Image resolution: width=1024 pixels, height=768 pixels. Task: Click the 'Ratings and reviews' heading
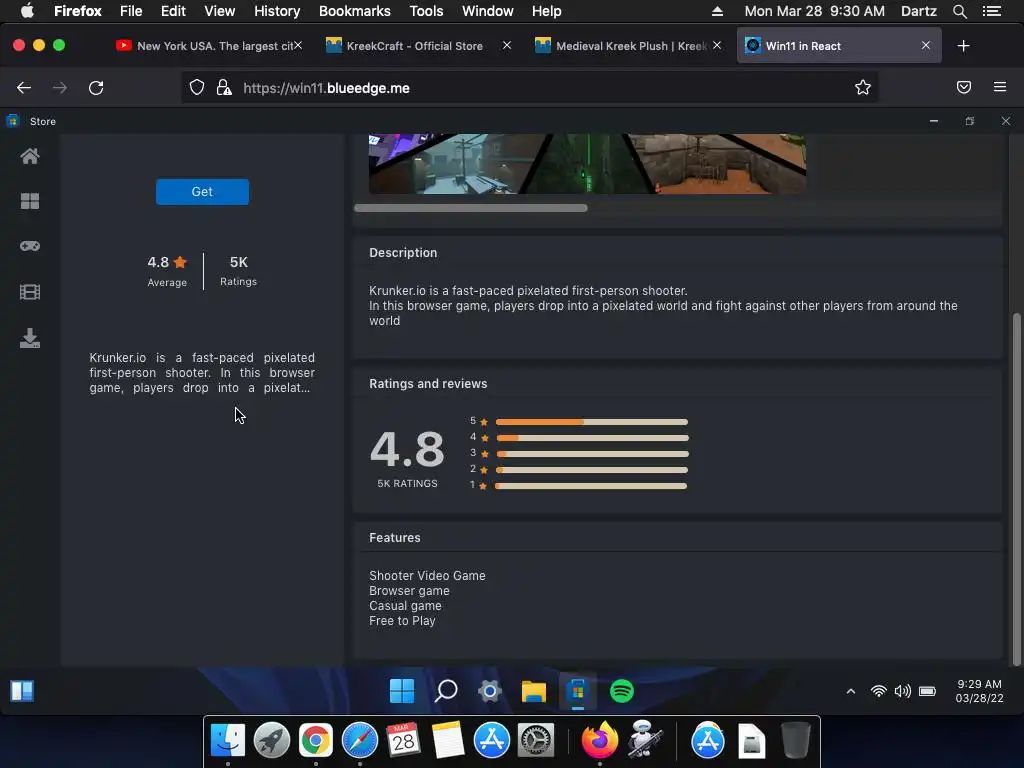[428, 384]
